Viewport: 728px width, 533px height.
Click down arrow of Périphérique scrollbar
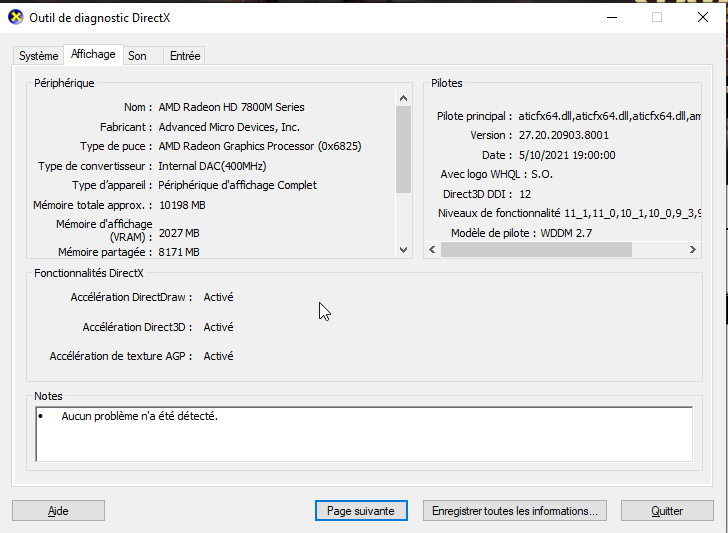(x=403, y=250)
